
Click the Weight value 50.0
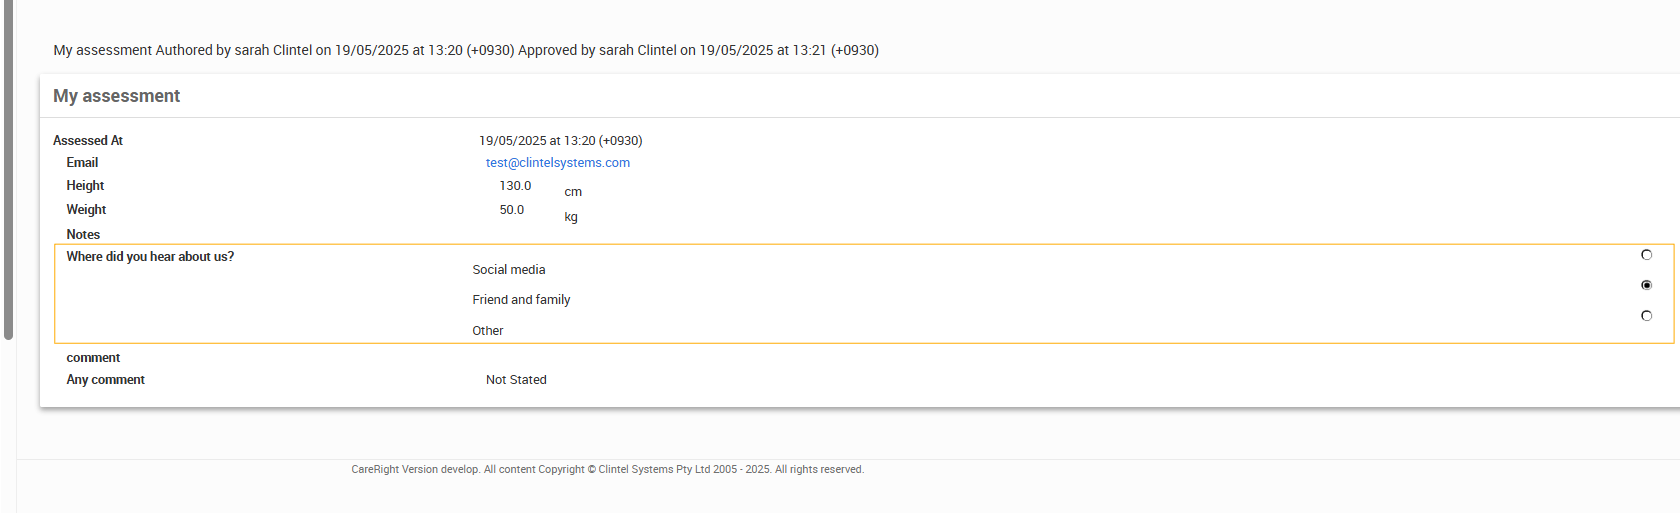(511, 210)
